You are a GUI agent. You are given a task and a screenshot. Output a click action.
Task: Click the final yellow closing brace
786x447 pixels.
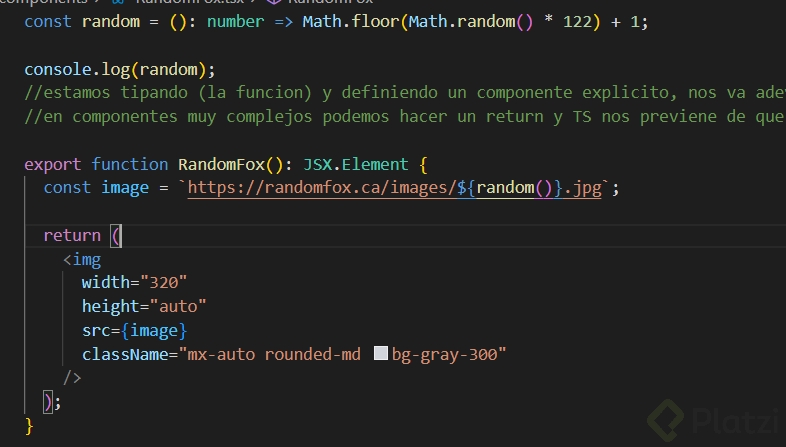[x=29, y=426]
